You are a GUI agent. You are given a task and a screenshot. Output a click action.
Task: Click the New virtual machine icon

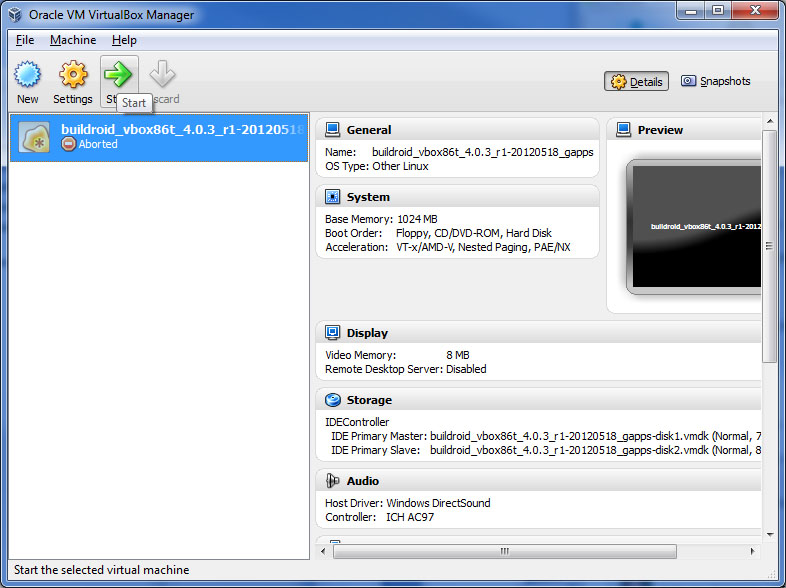click(x=27, y=75)
